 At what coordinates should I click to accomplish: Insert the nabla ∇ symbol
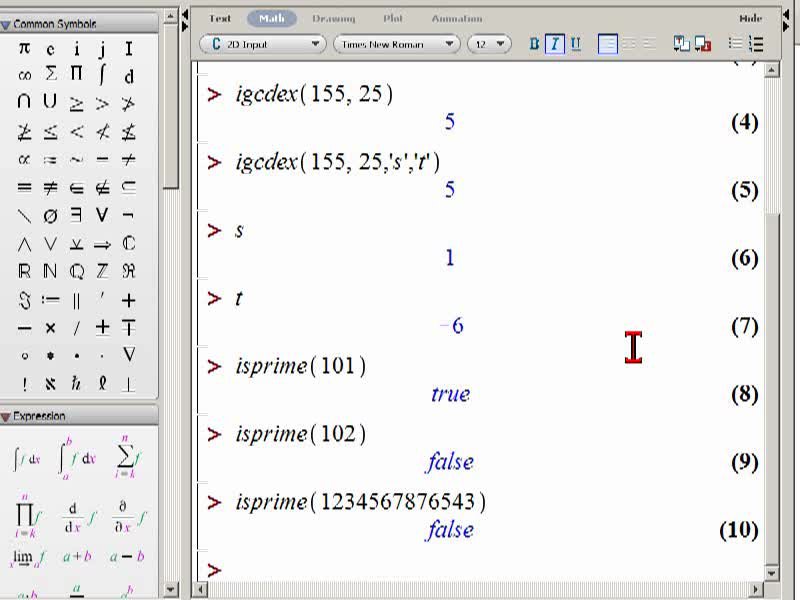coord(129,354)
